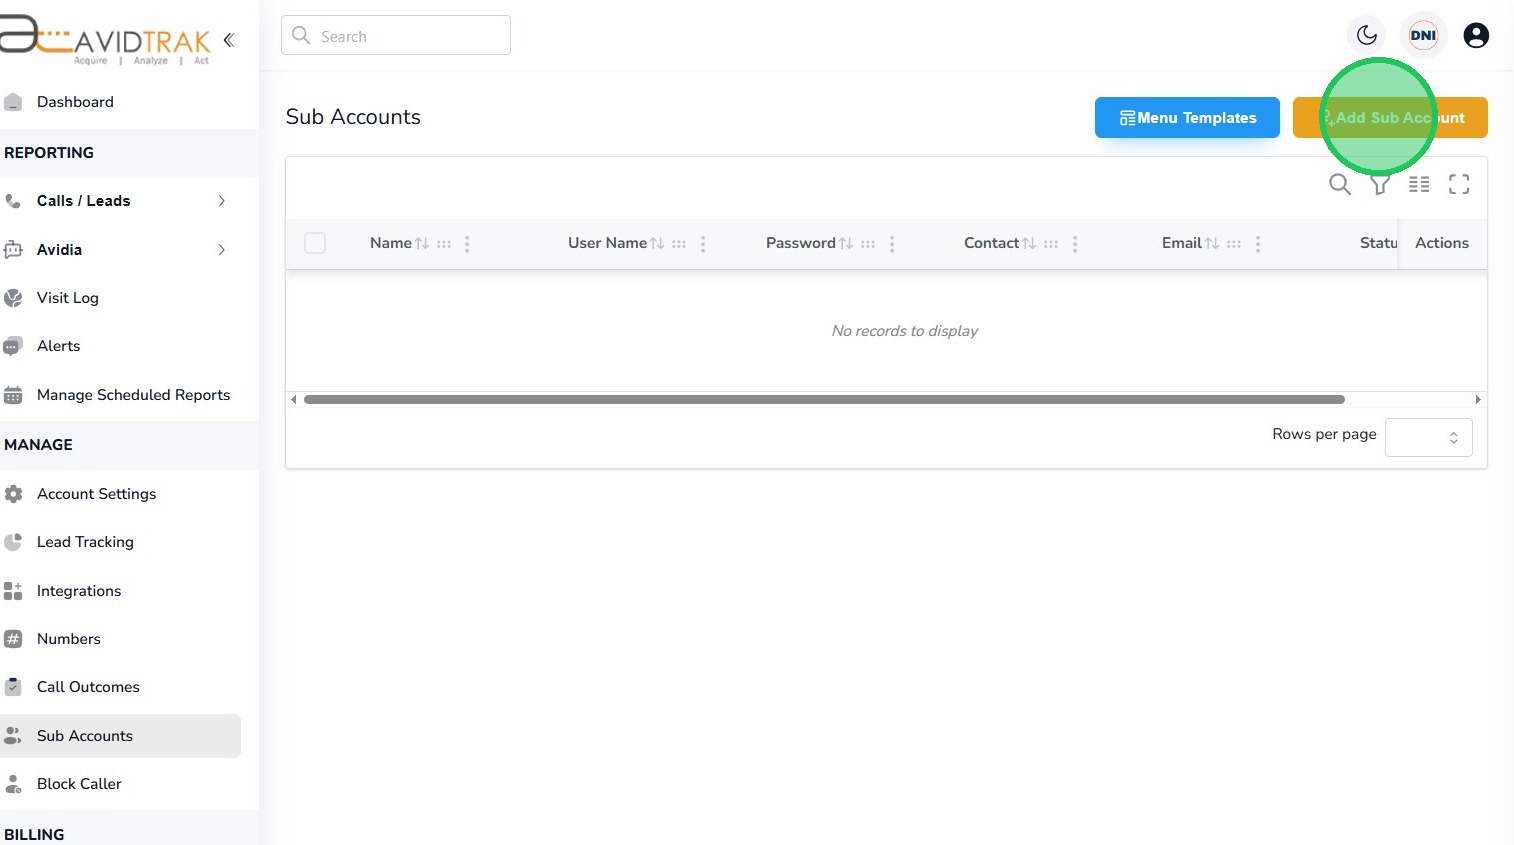The height and width of the screenshot is (845, 1514).
Task: Tick the select-all checkbox in the table header
Action: (315, 243)
